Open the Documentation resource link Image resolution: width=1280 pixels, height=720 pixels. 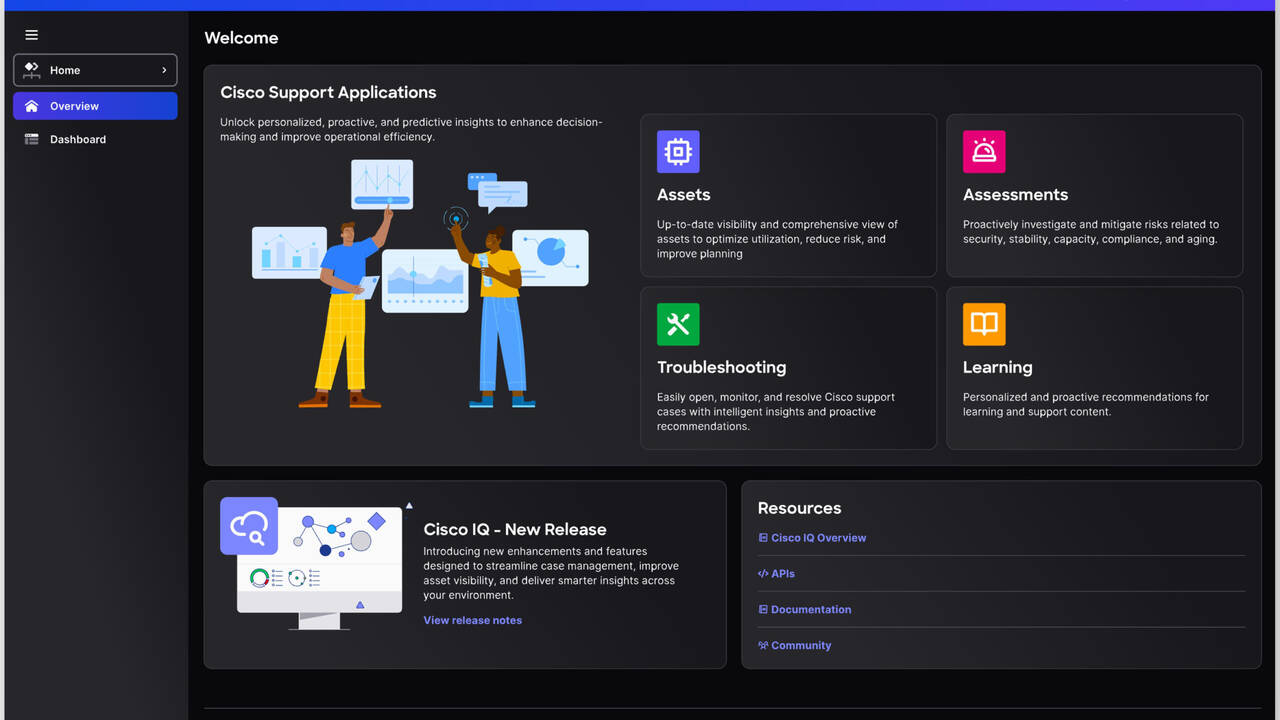(810, 610)
